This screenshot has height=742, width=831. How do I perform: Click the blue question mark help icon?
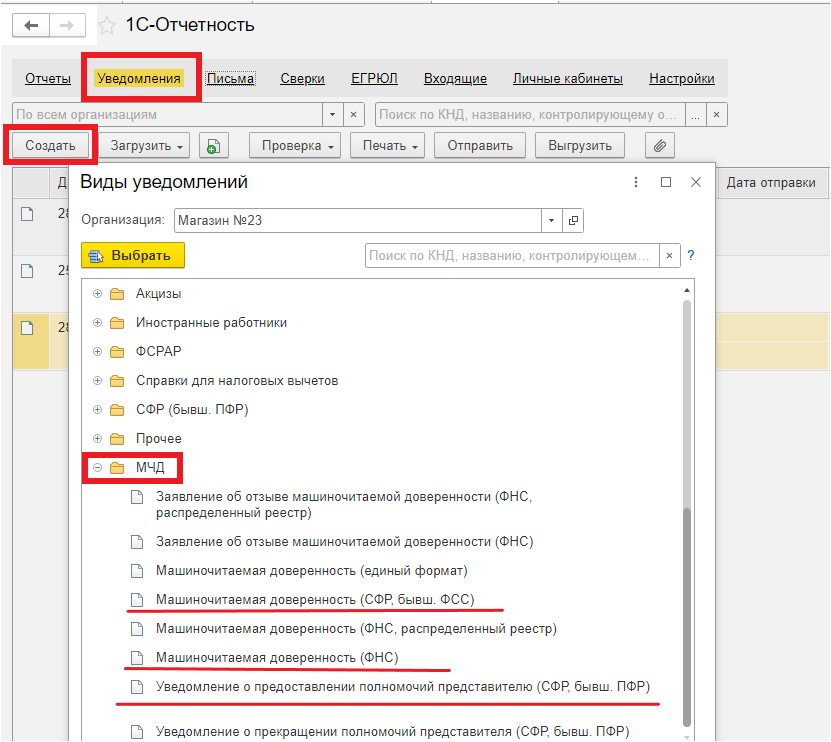(x=691, y=255)
